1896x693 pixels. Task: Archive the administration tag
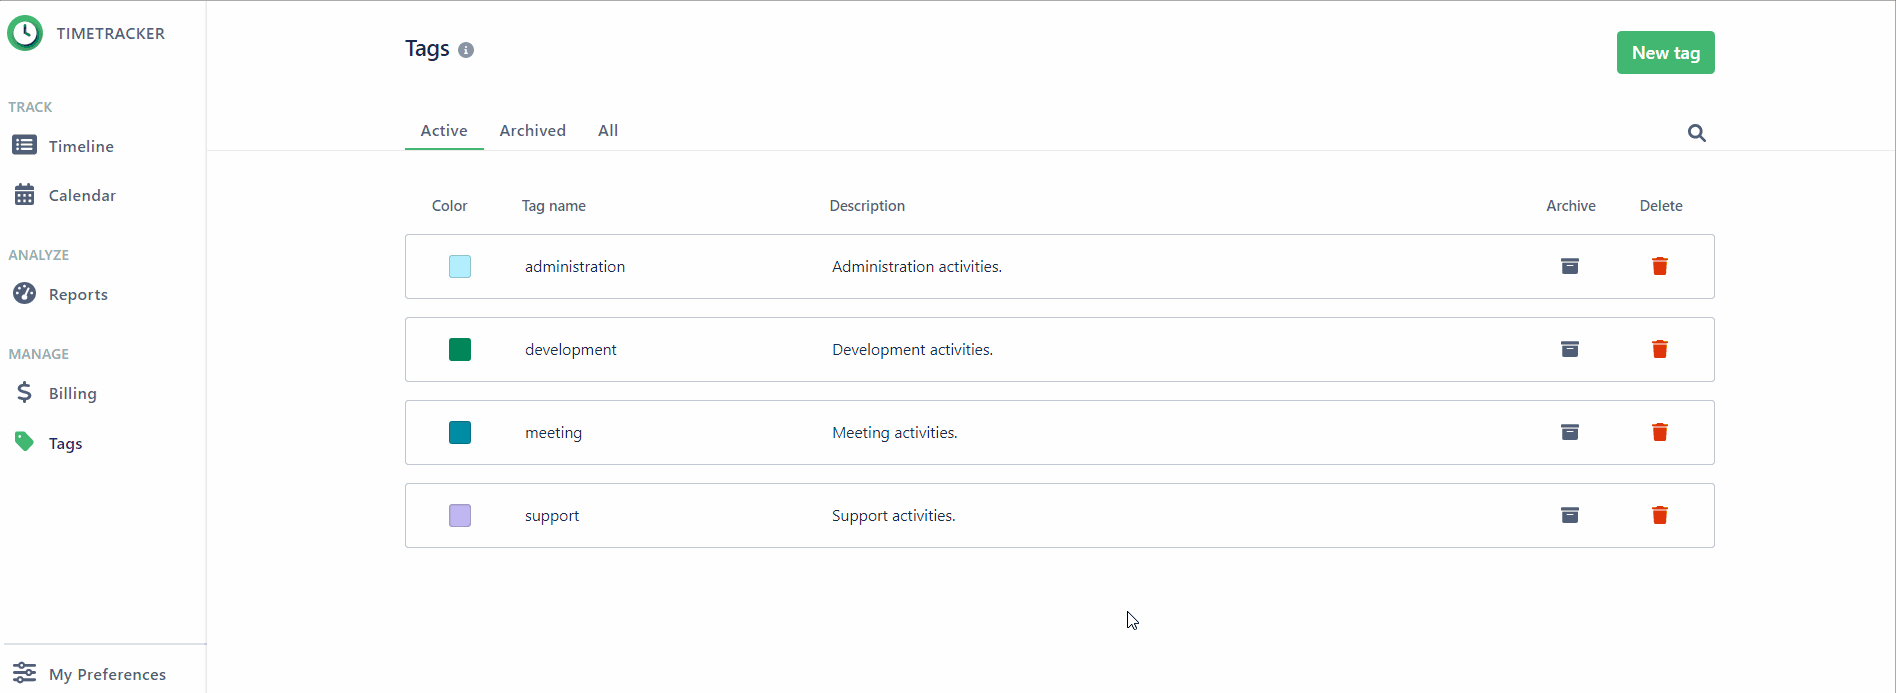click(x=1570, y=266)
